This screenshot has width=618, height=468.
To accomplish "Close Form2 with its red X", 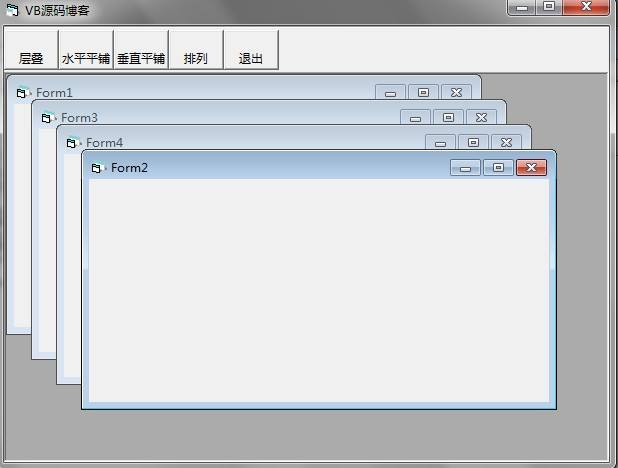I will tap(531, 168).
